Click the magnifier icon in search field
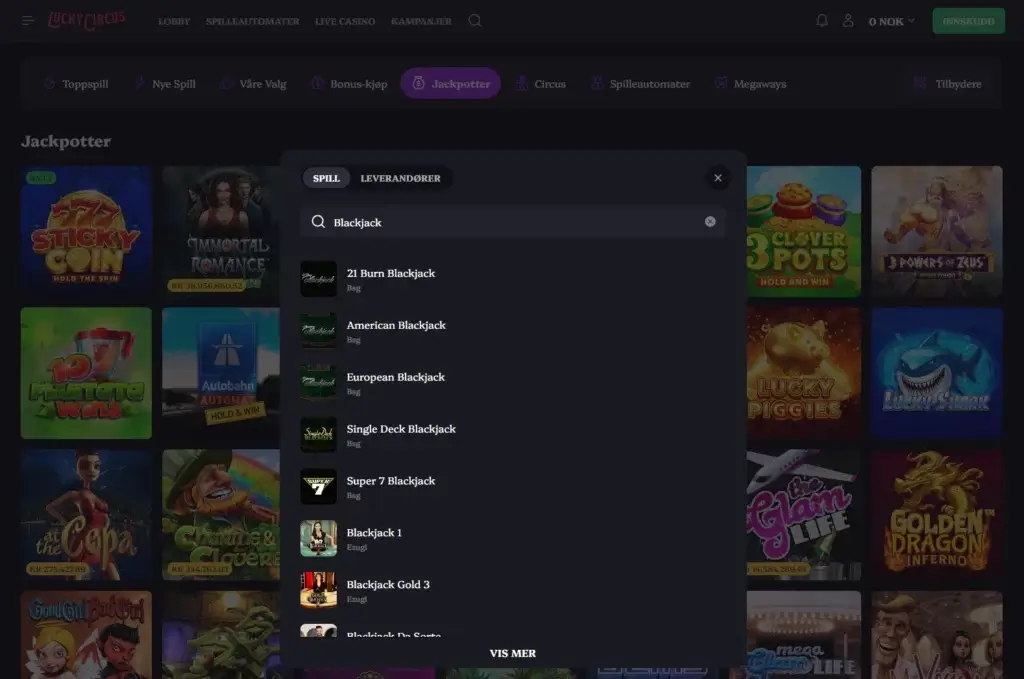 pos(318,222)
